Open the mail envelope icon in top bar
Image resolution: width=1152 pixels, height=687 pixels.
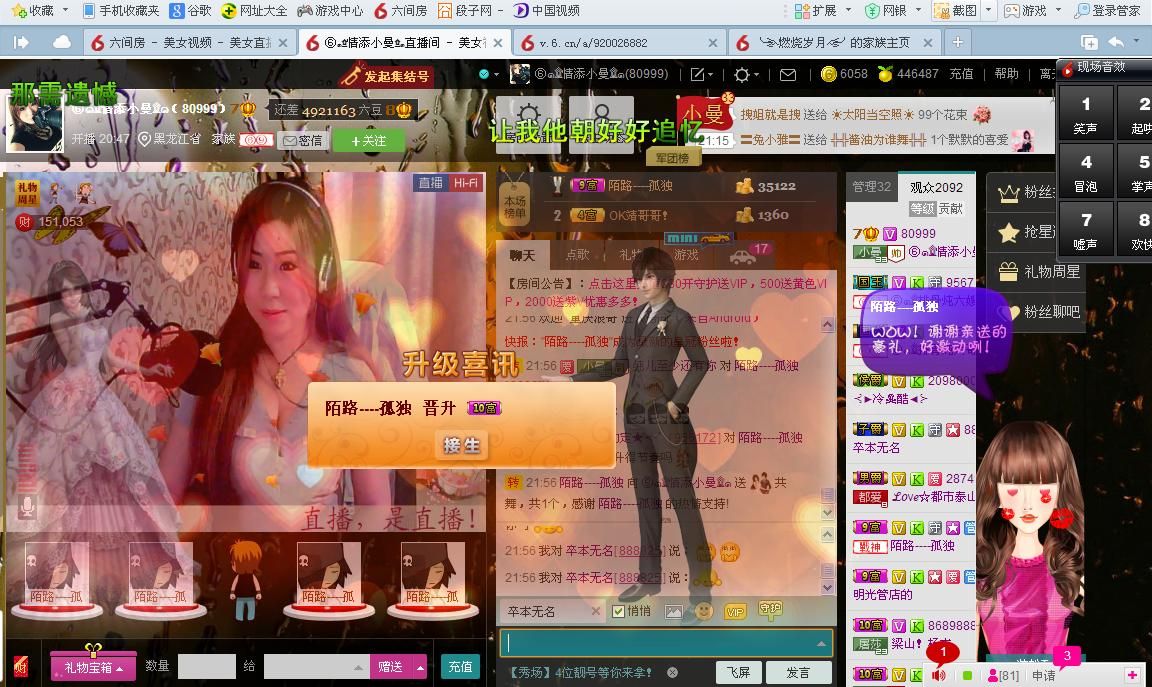click(788, 74)
